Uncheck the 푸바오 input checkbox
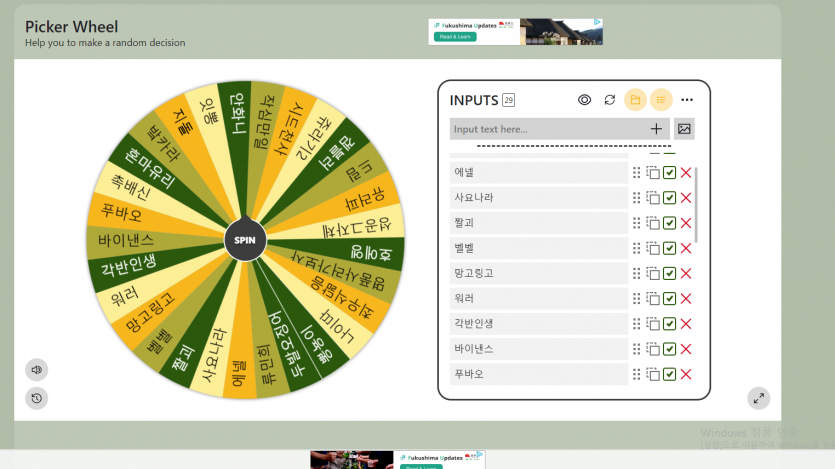Viewport: 835px width, 469px height. pyautogui.click(x=669, y=374)
